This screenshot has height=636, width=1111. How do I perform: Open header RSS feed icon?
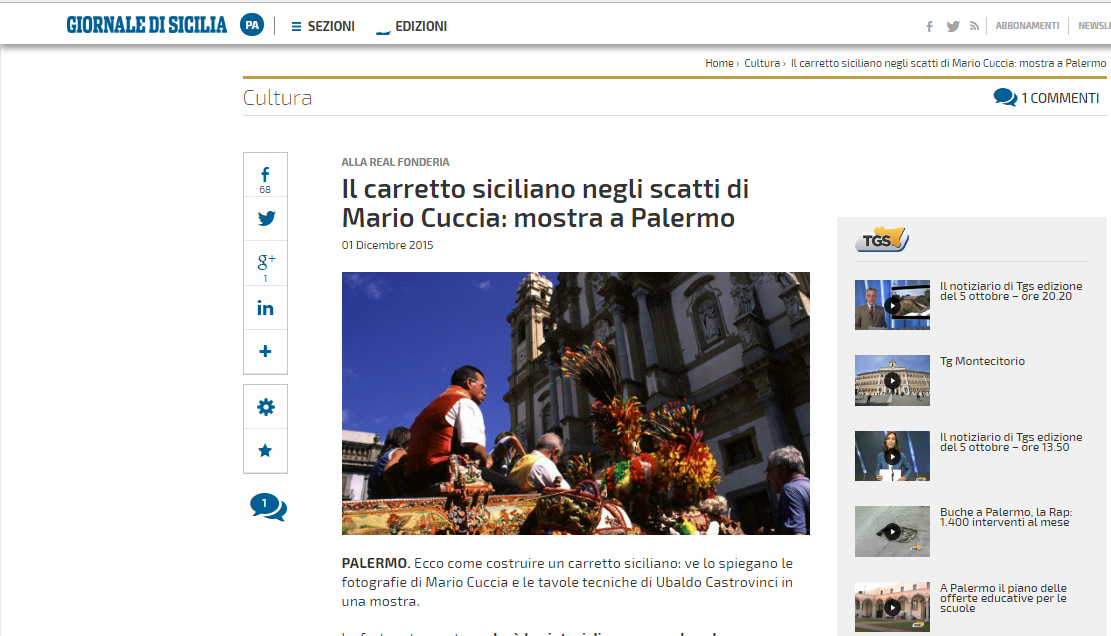click(974, 26)
